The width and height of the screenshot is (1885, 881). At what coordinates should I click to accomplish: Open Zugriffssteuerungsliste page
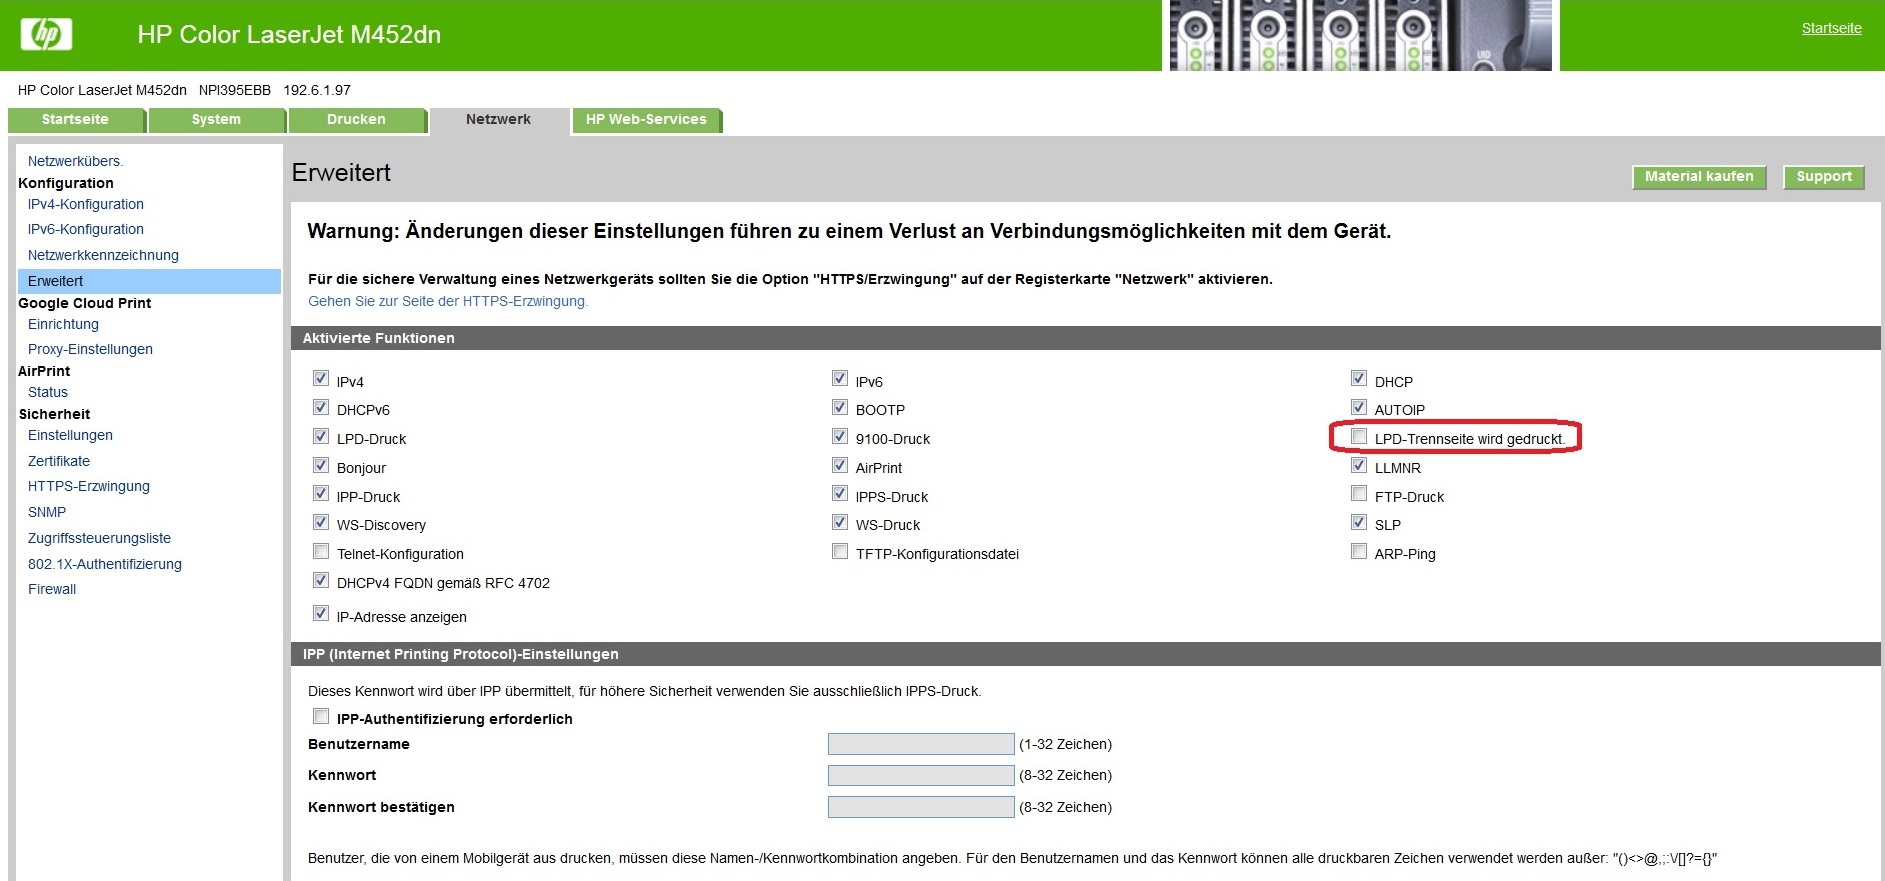click(x=99, y=538)
